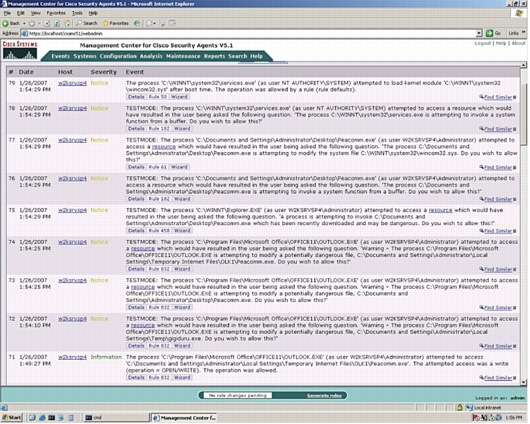Open Details for event 79
The height and width of the screenshot is (424, 530).
pos(136,97)
